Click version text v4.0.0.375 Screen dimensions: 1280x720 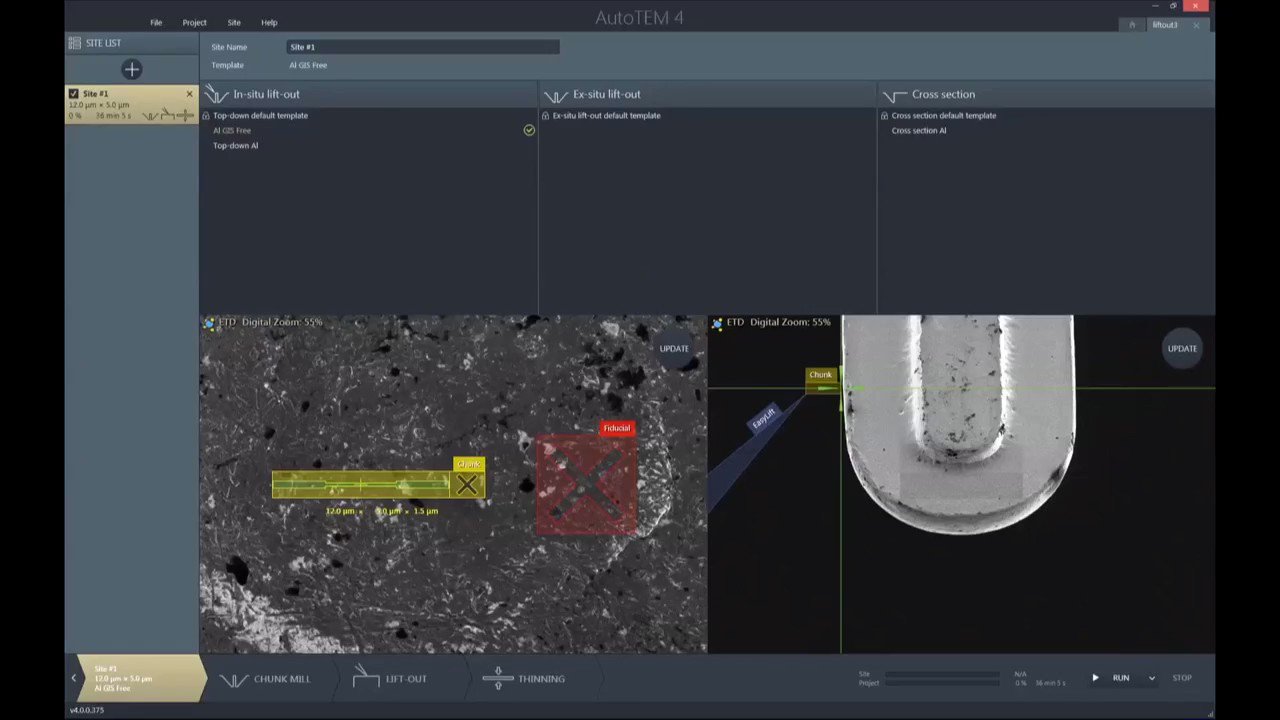coord(87,710)
